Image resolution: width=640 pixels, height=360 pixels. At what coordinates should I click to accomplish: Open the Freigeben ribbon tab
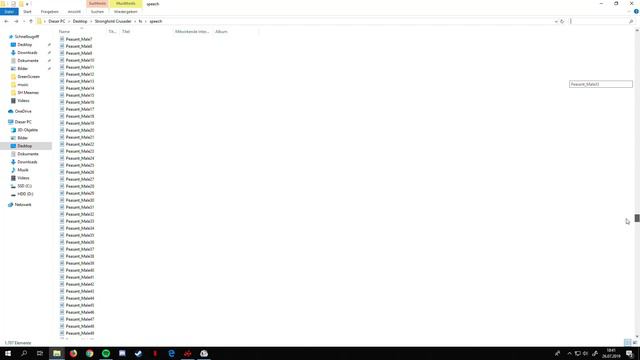(x=49, y=12)
